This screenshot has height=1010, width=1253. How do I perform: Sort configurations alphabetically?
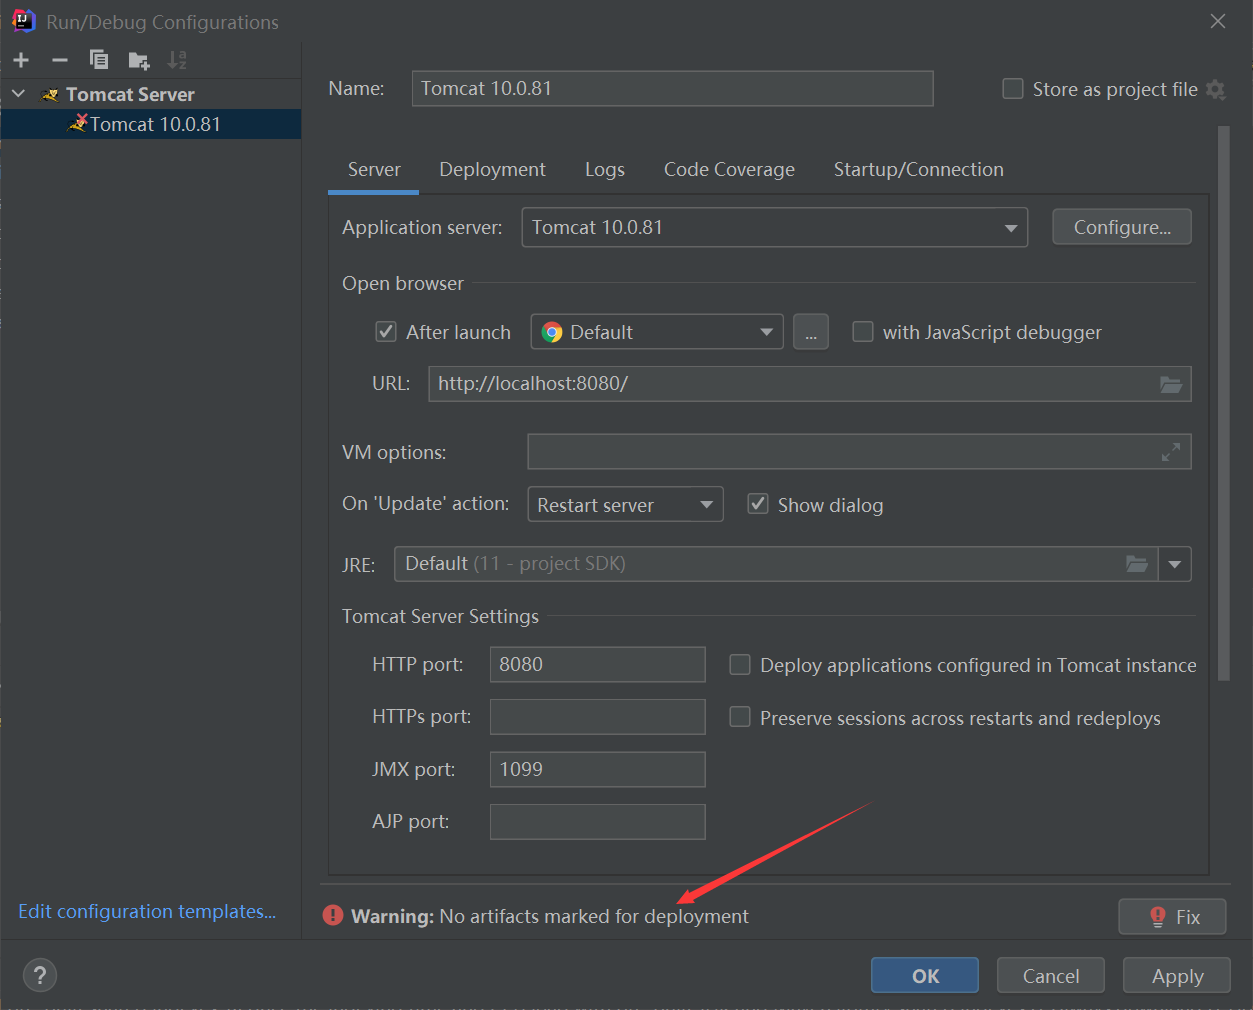coord(177,60)
